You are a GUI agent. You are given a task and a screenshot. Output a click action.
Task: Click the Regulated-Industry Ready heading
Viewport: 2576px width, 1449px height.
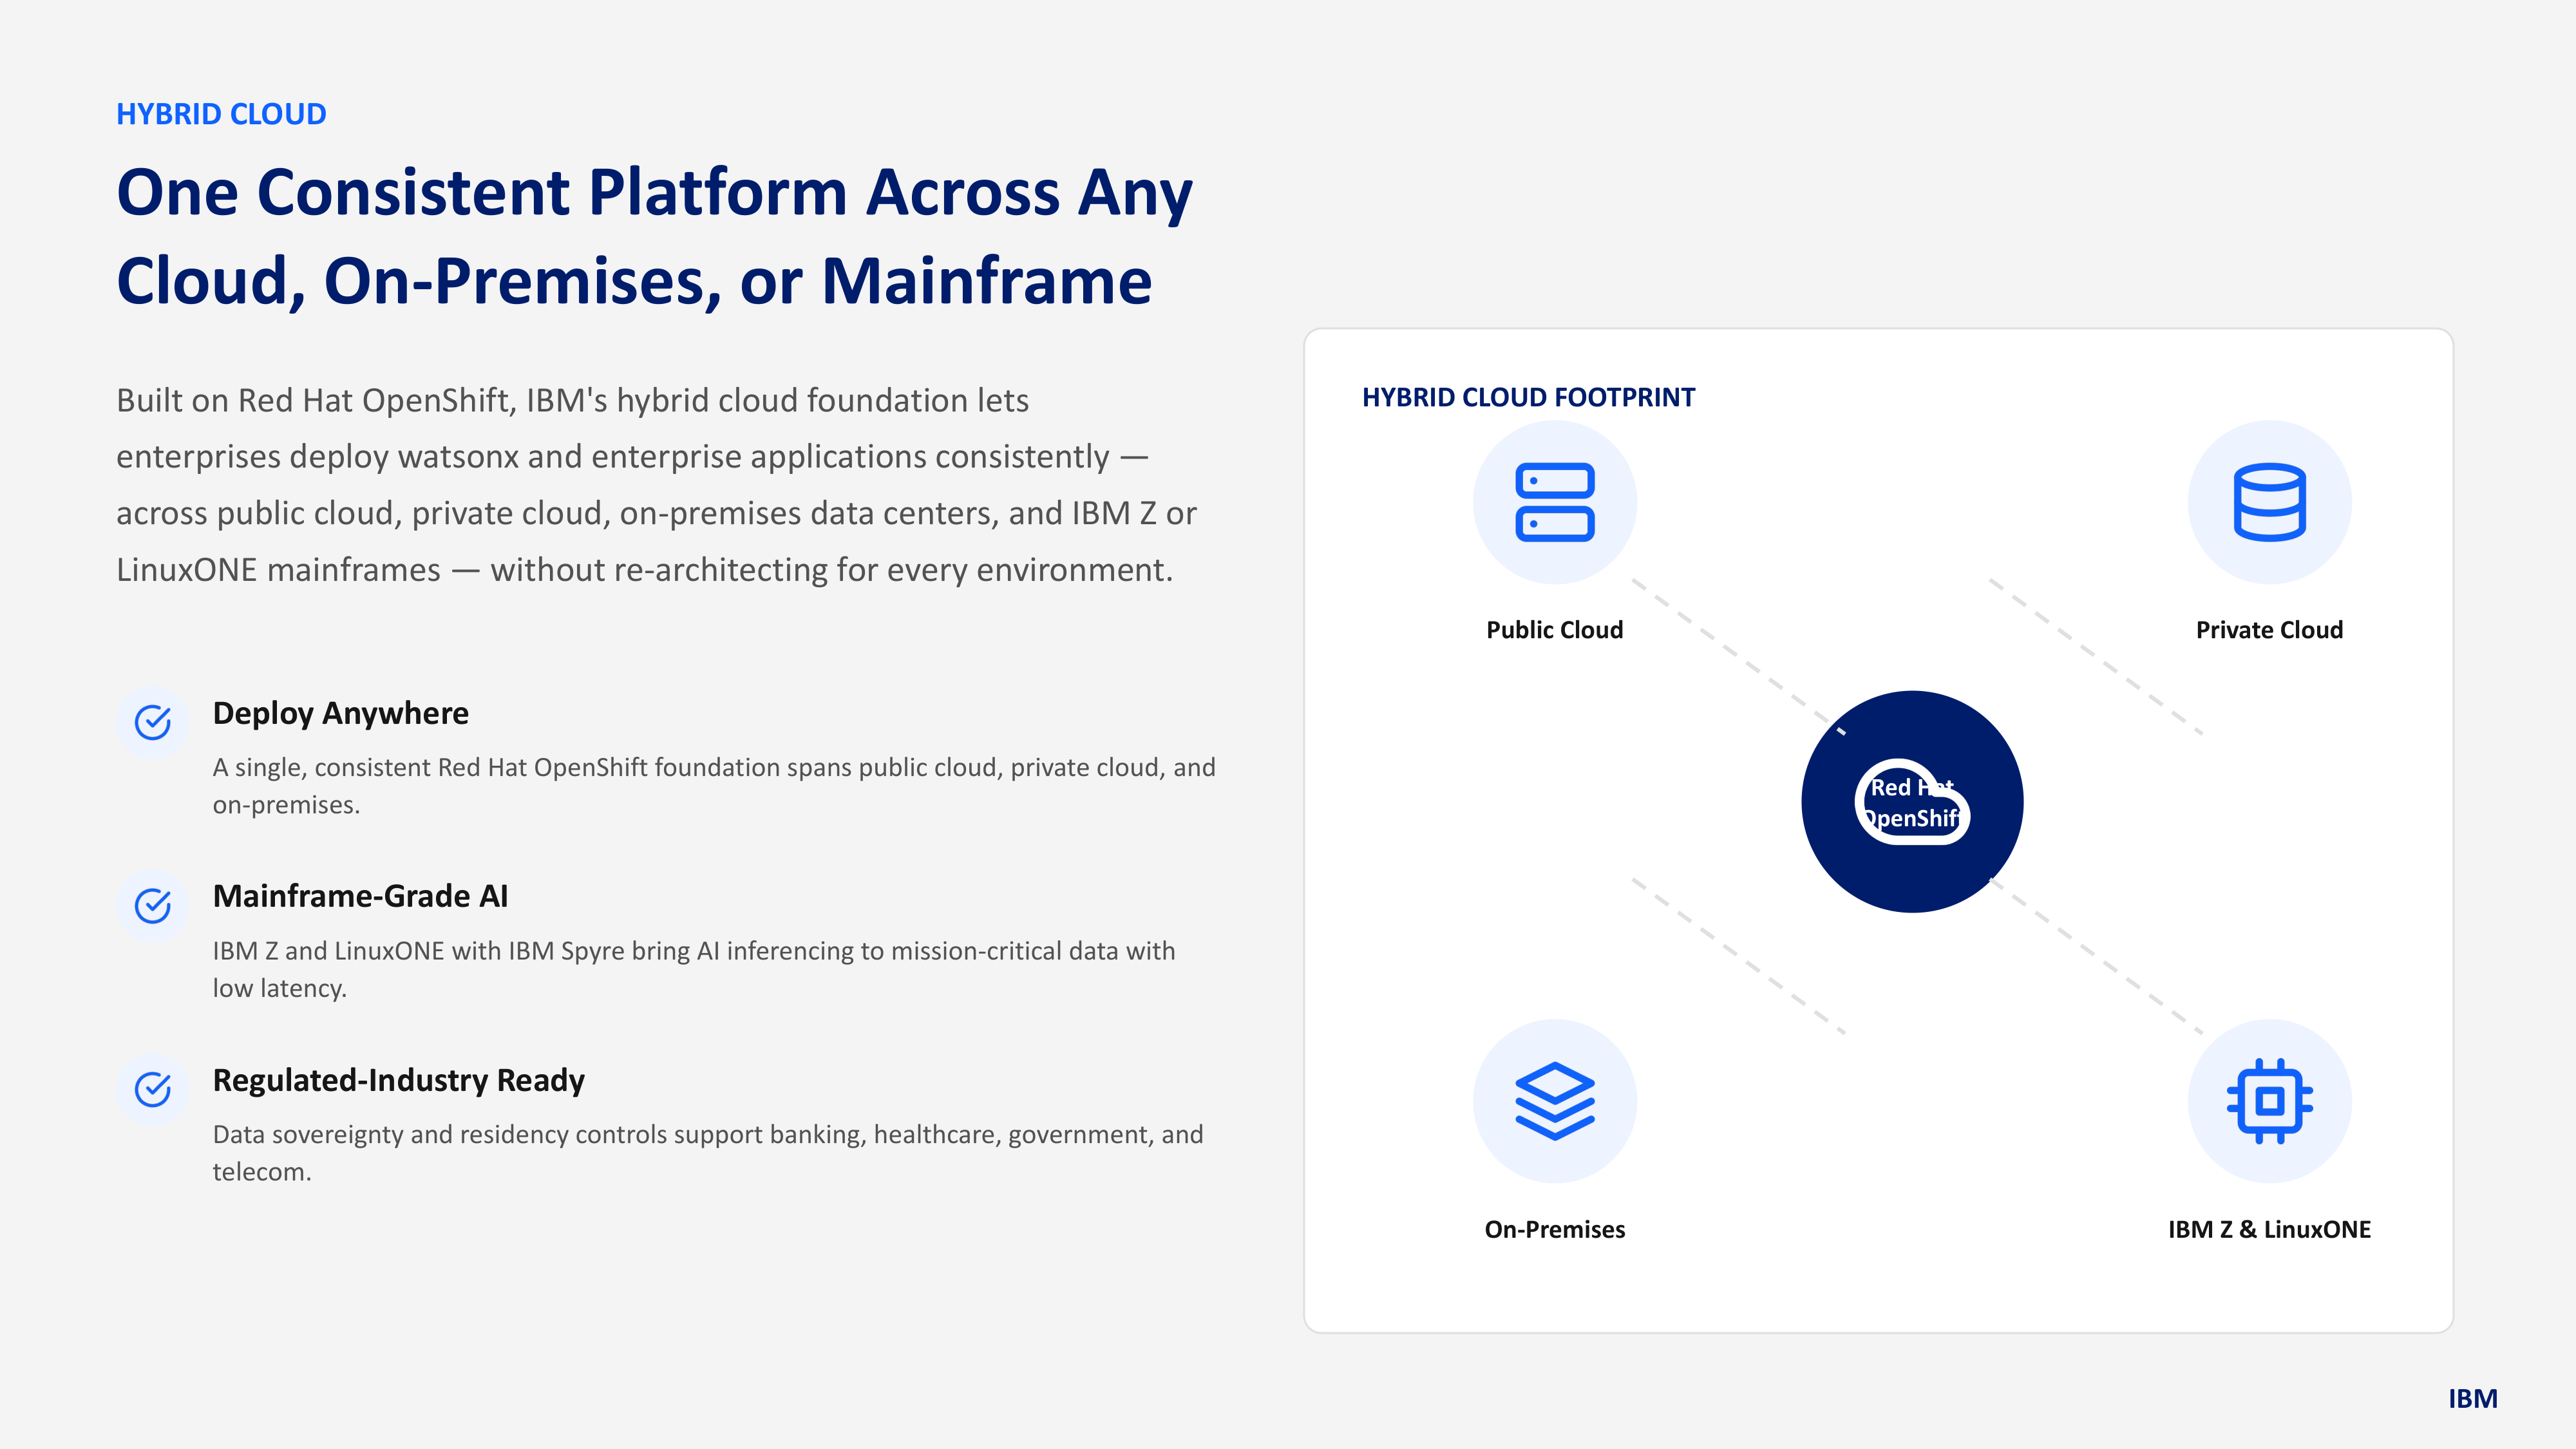[398, 1080]
